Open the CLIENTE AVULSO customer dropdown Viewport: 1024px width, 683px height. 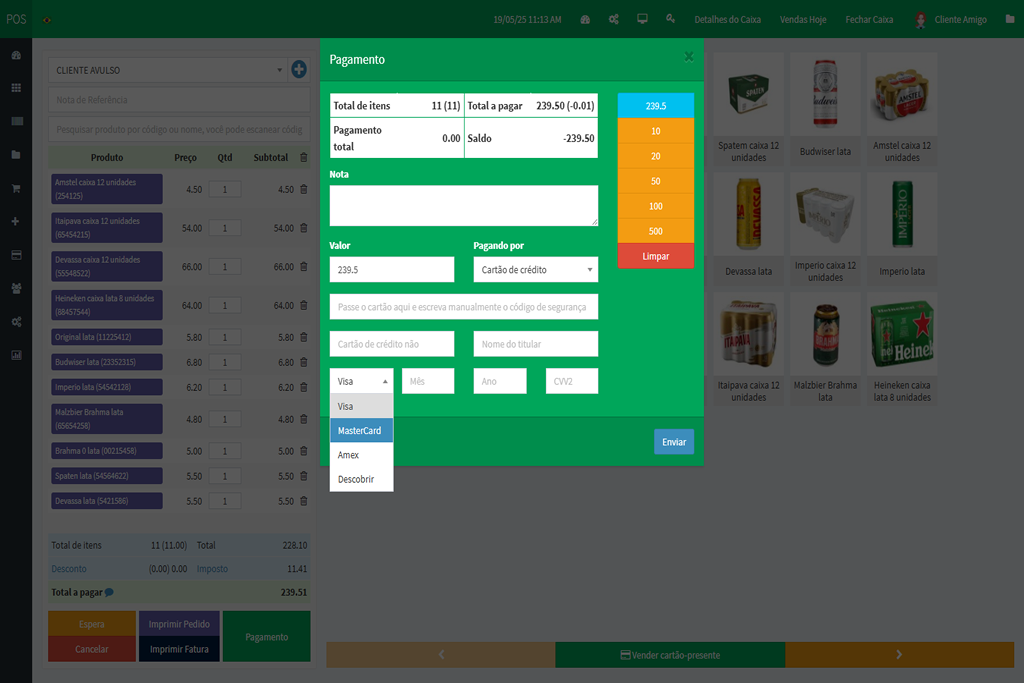(x=167, y=70)
